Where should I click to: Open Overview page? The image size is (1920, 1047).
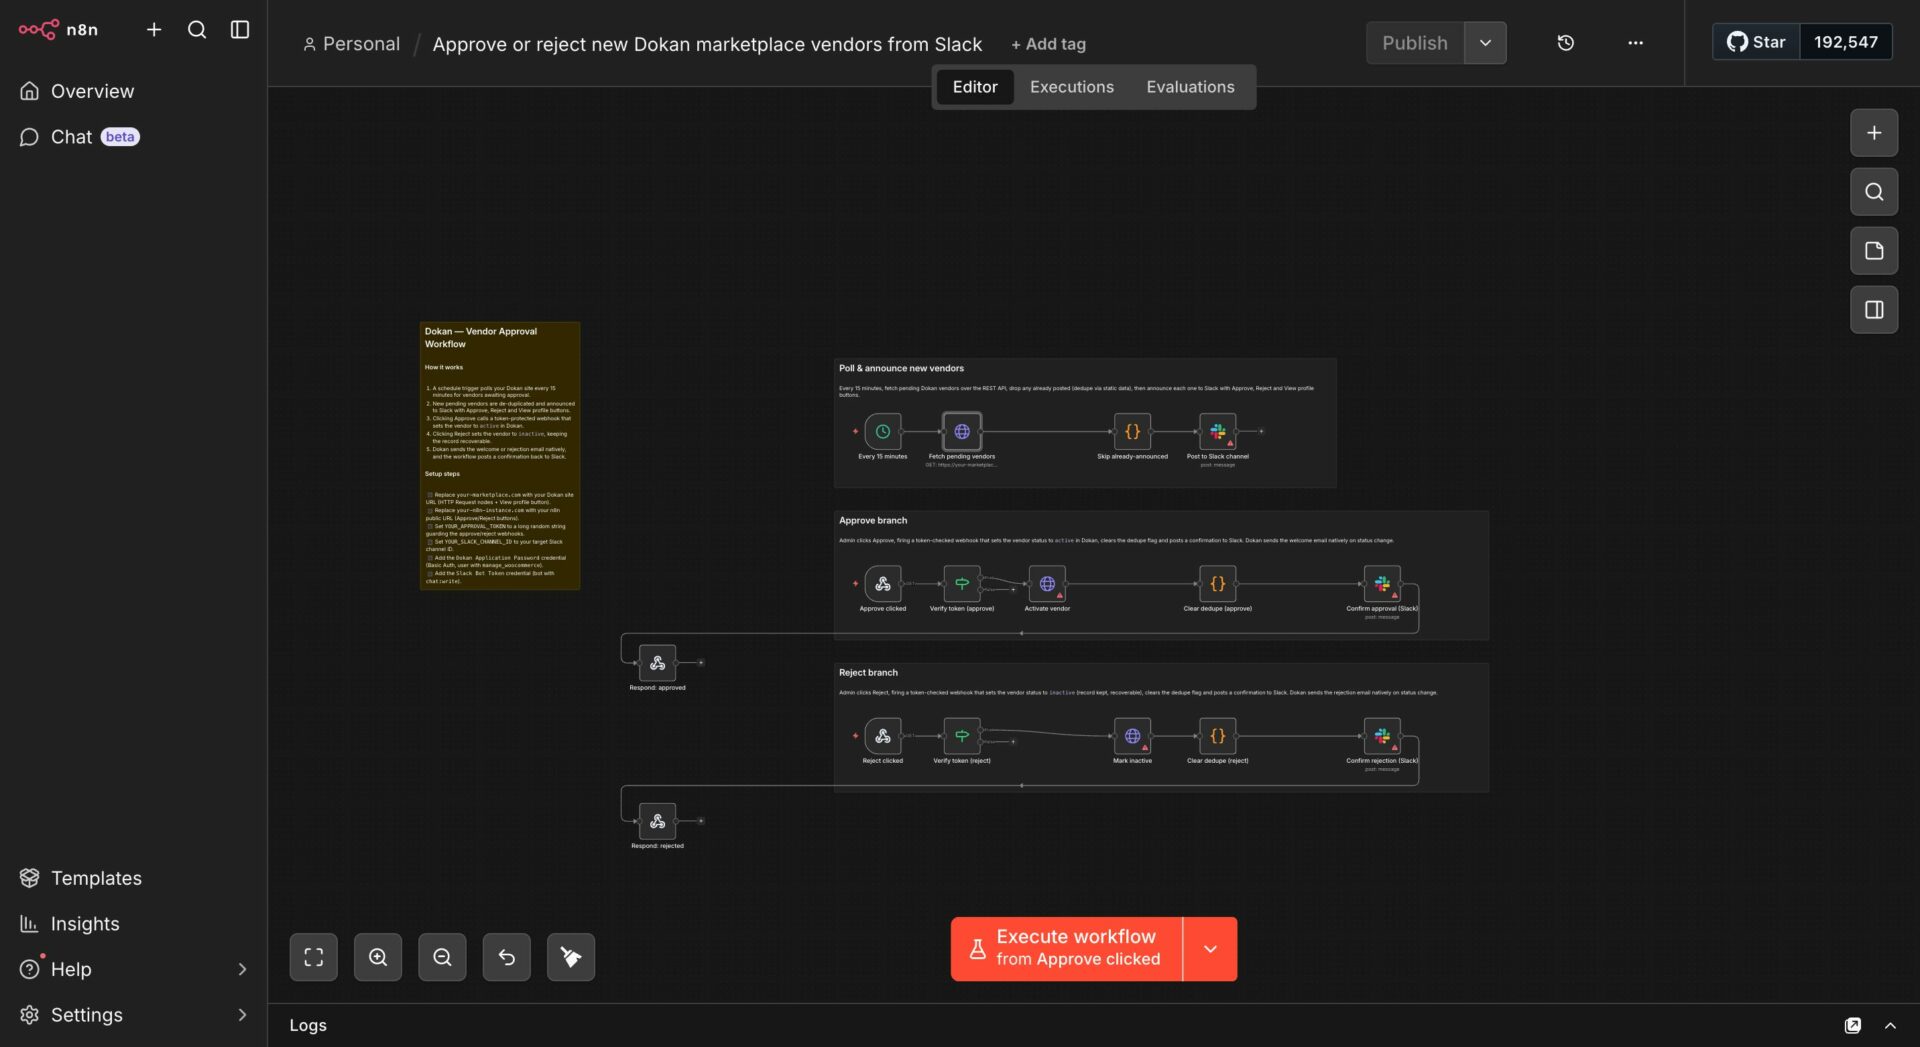pos(92,91)
